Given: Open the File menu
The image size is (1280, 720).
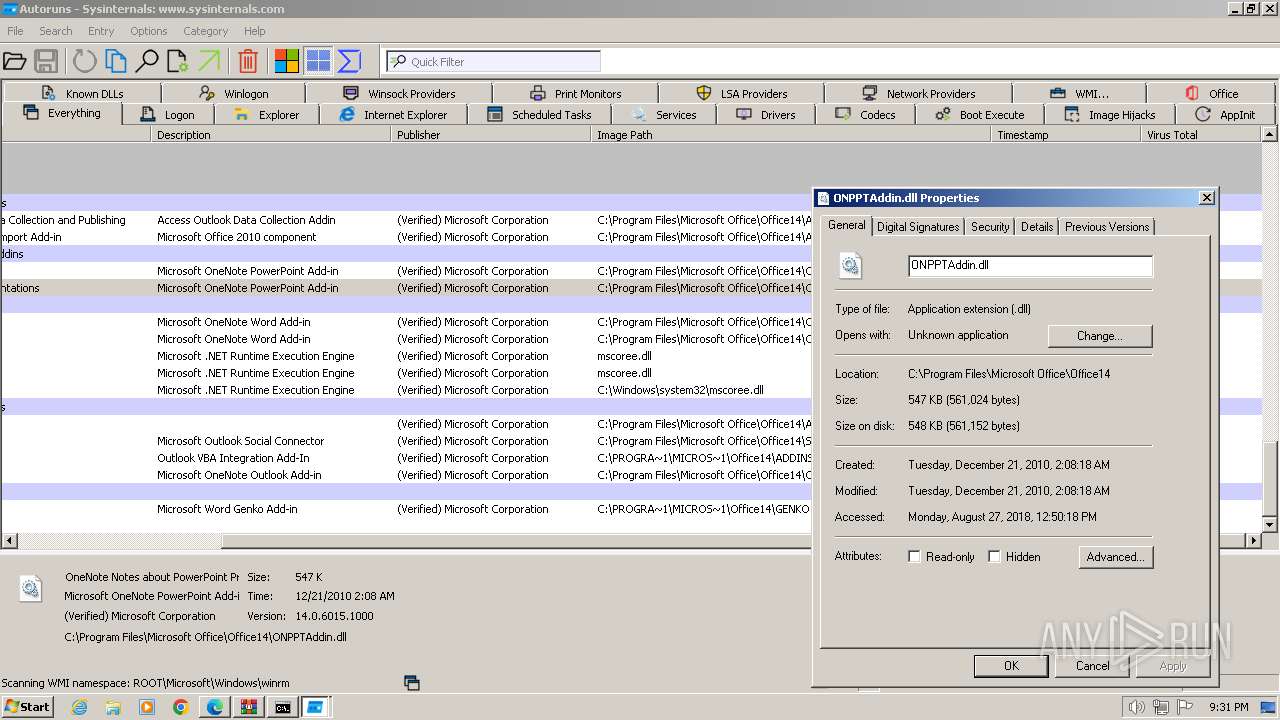Looking at the screenshot, I should pyautogui.click(x=15, y=31).
